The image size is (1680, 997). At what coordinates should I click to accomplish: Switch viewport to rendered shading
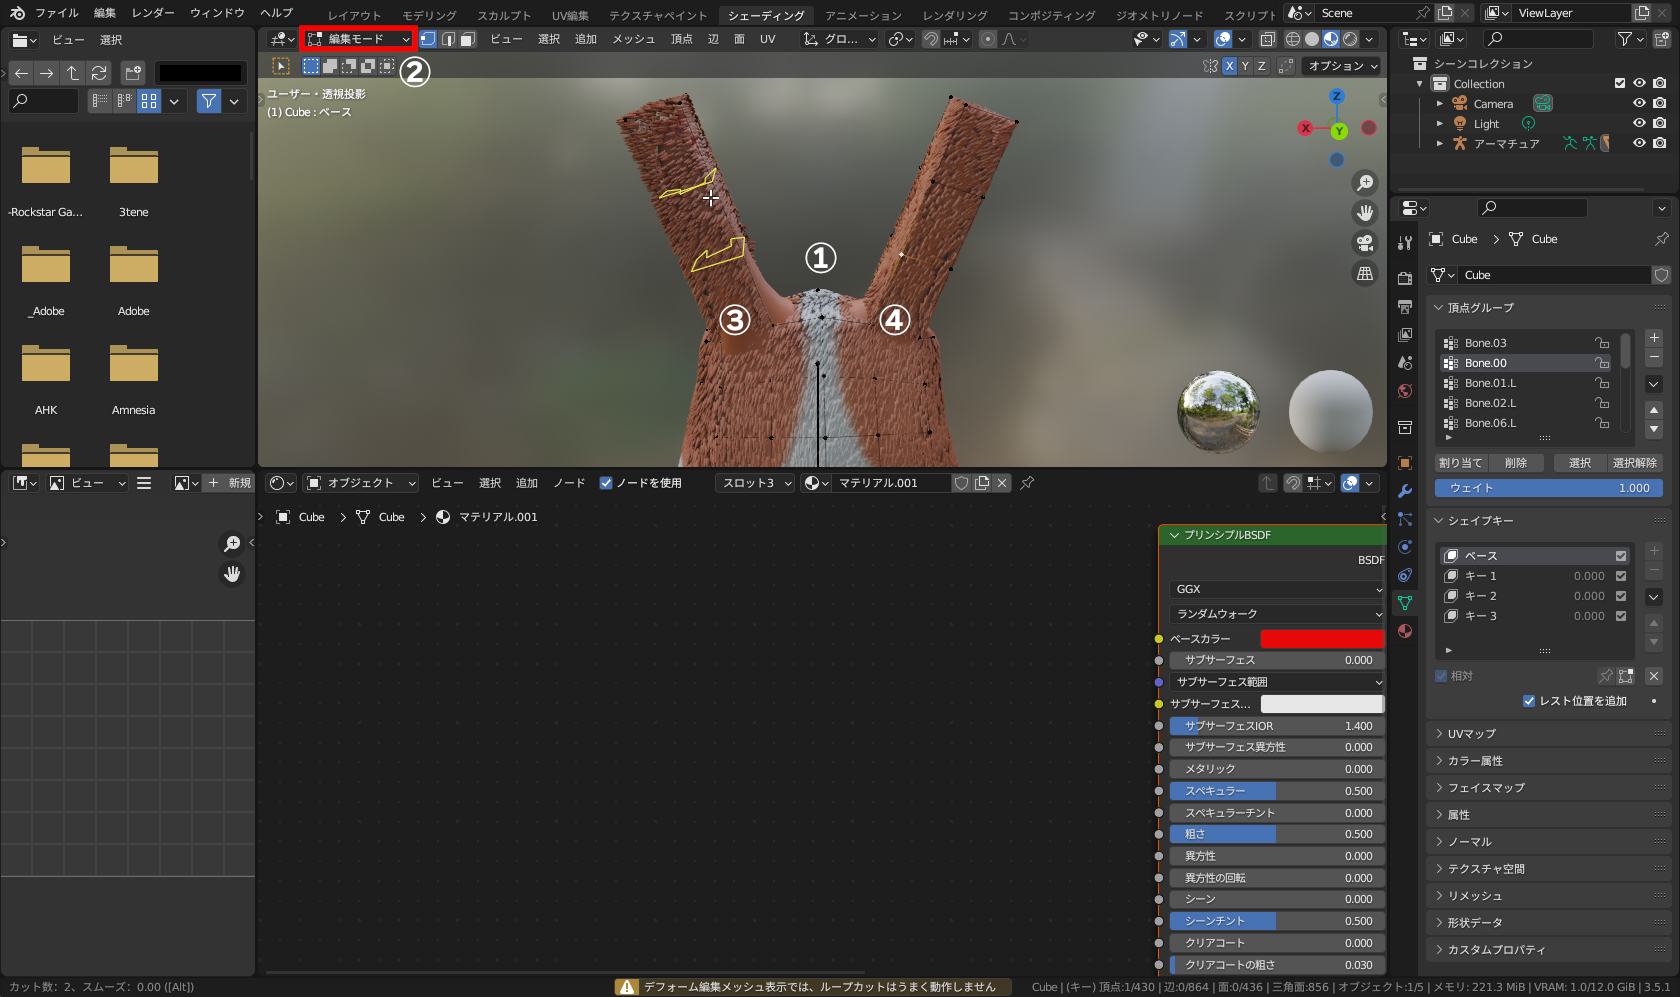tap(1350, 39)
